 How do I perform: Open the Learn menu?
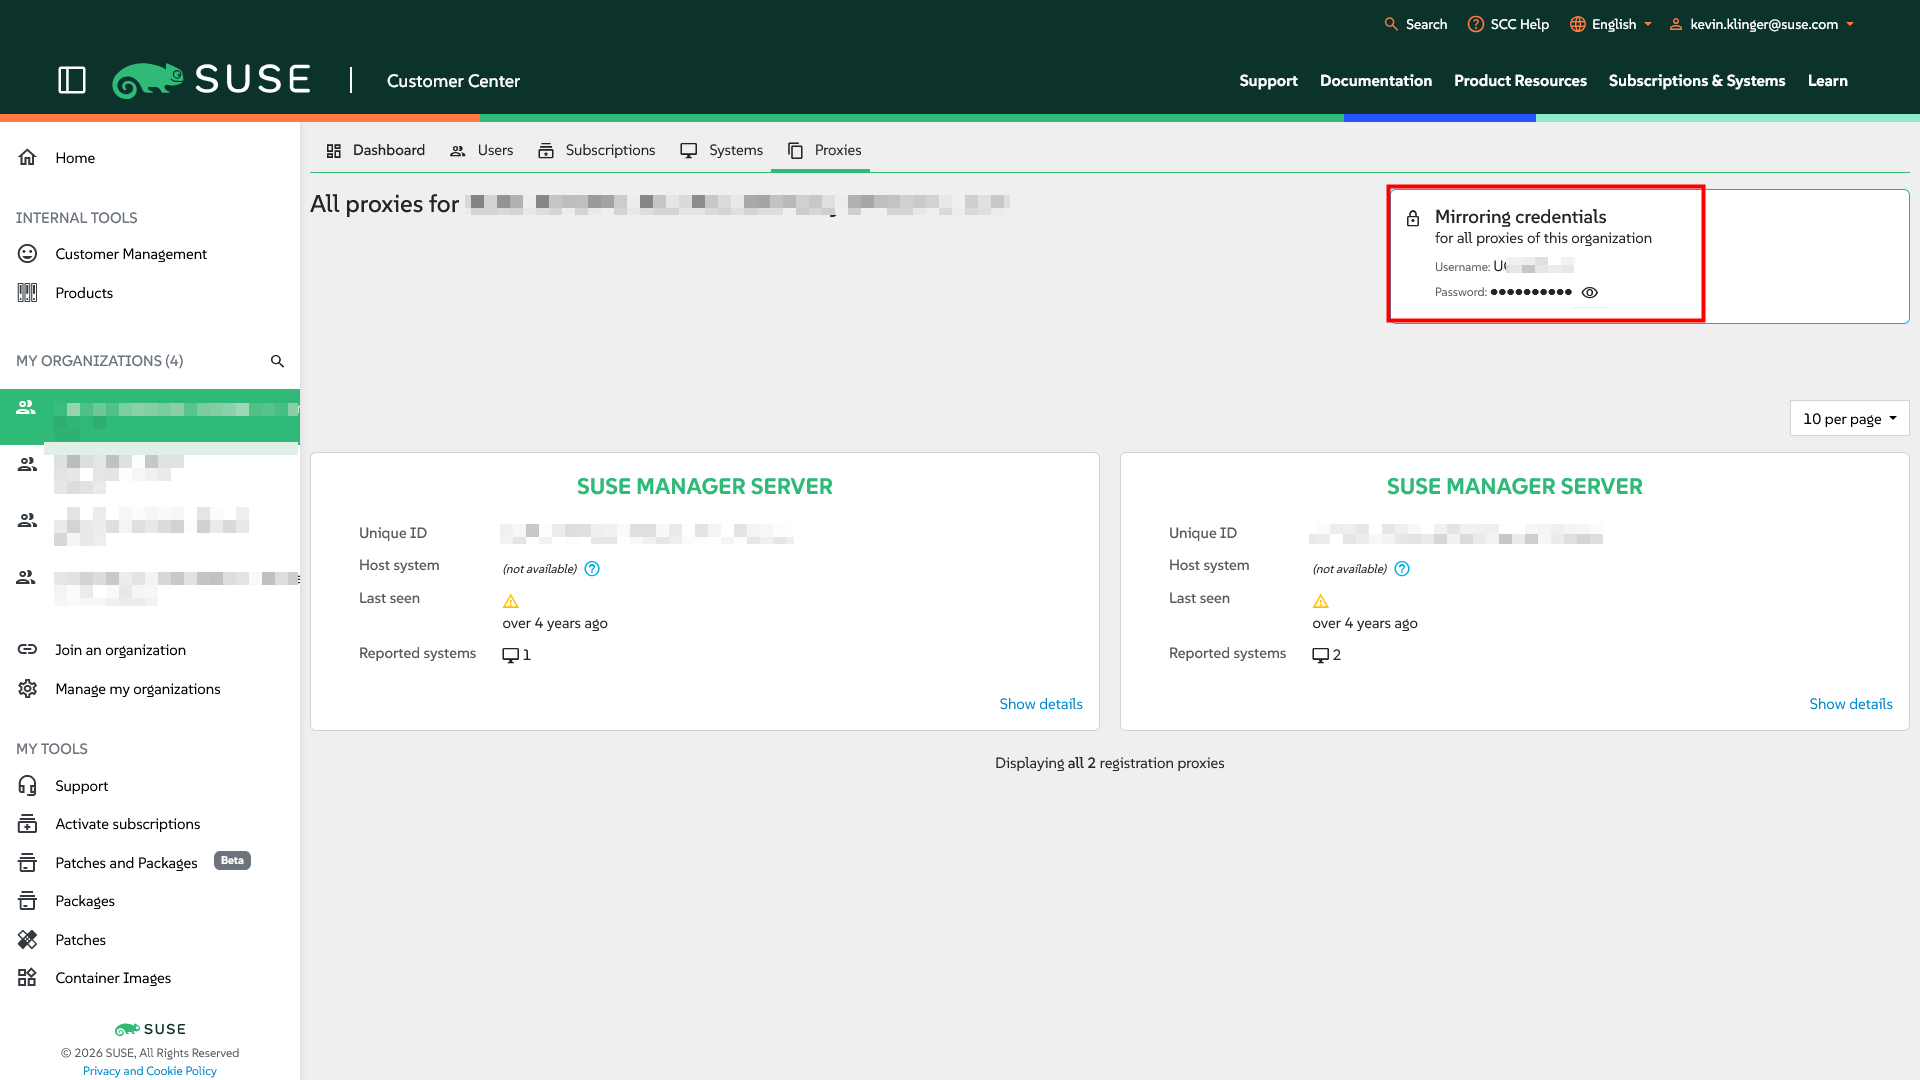pos(1827,81)
